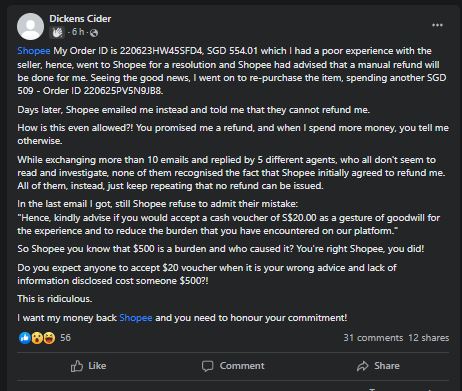Click the Shopee mention in last line
462x391 pixels.
[136, 318]
